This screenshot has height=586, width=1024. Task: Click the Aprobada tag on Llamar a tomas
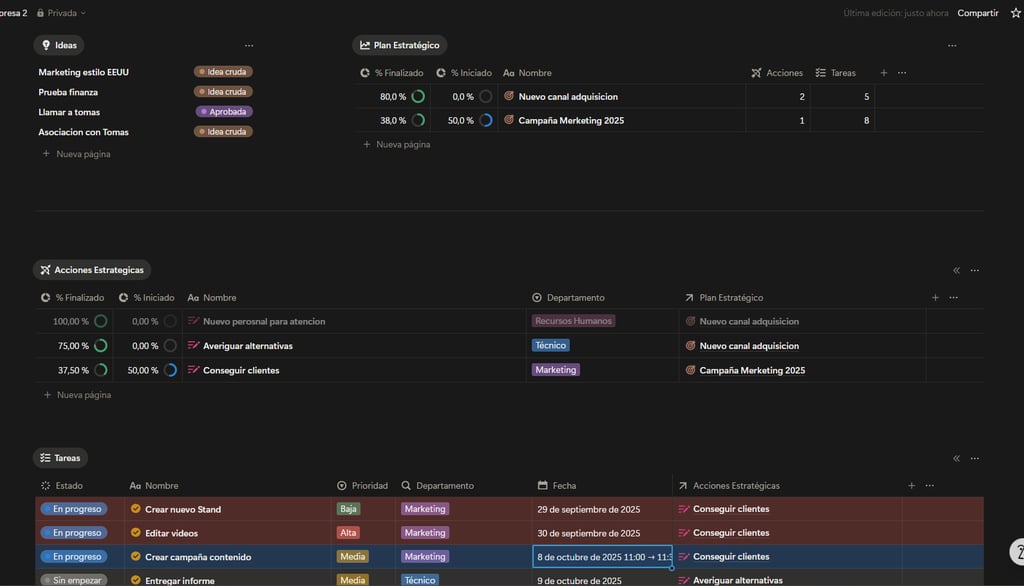223,112
